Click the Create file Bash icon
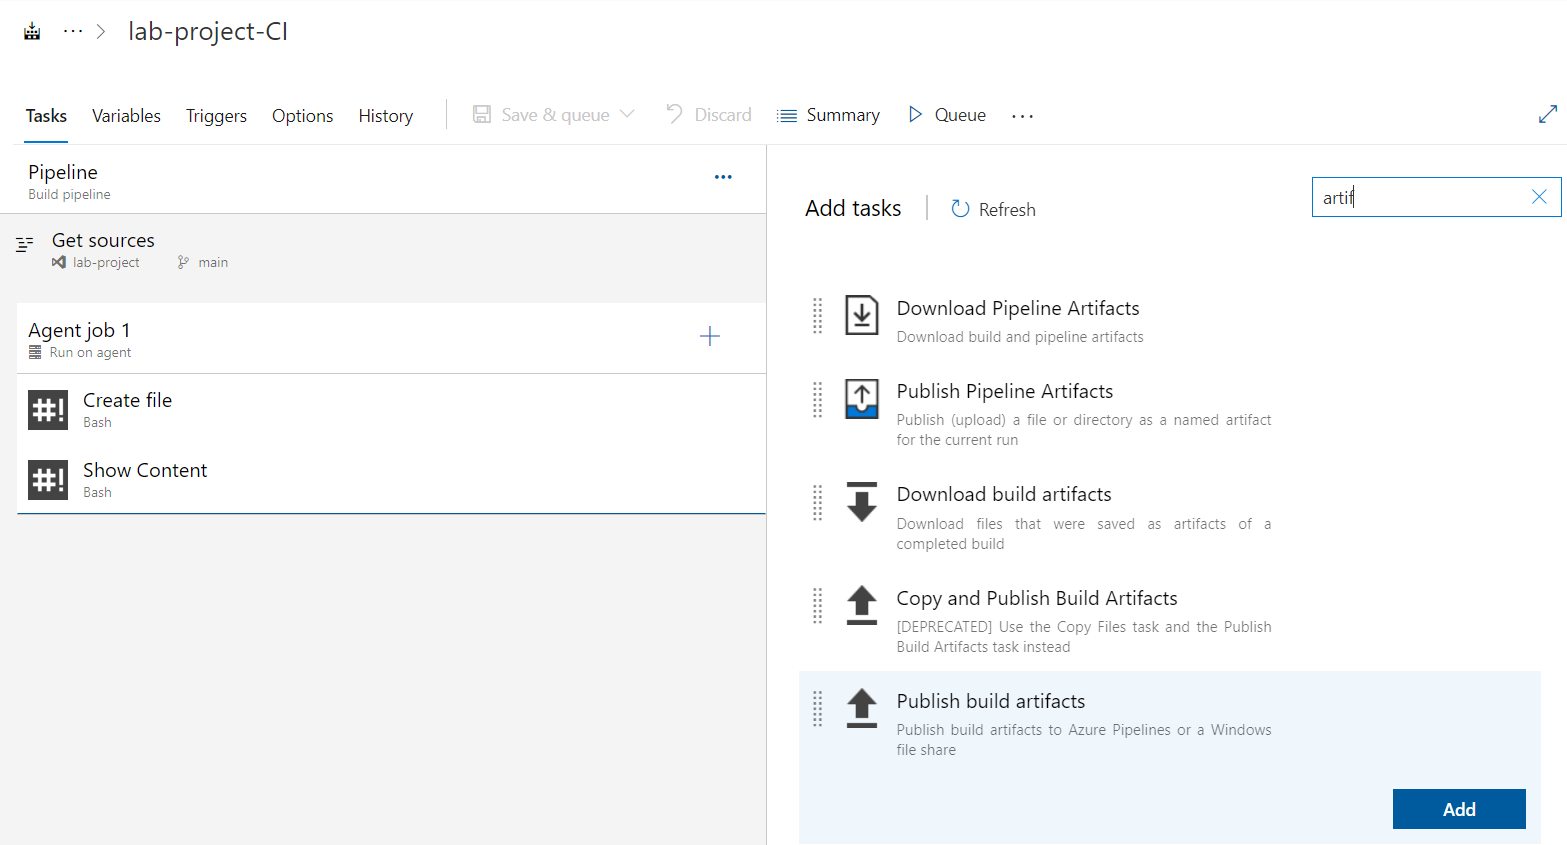Screen dimensions: 1567x845 48,410
